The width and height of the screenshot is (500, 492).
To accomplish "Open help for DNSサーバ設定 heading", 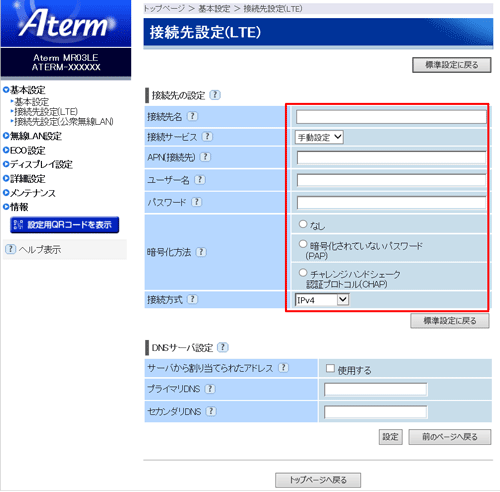I will pyautogui.click(x=223, y=347).
